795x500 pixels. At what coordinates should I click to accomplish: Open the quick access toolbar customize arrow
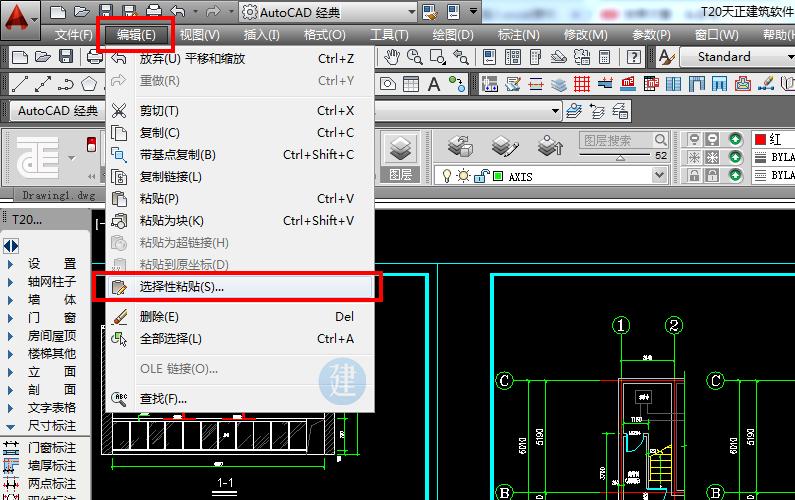[473, 11]
